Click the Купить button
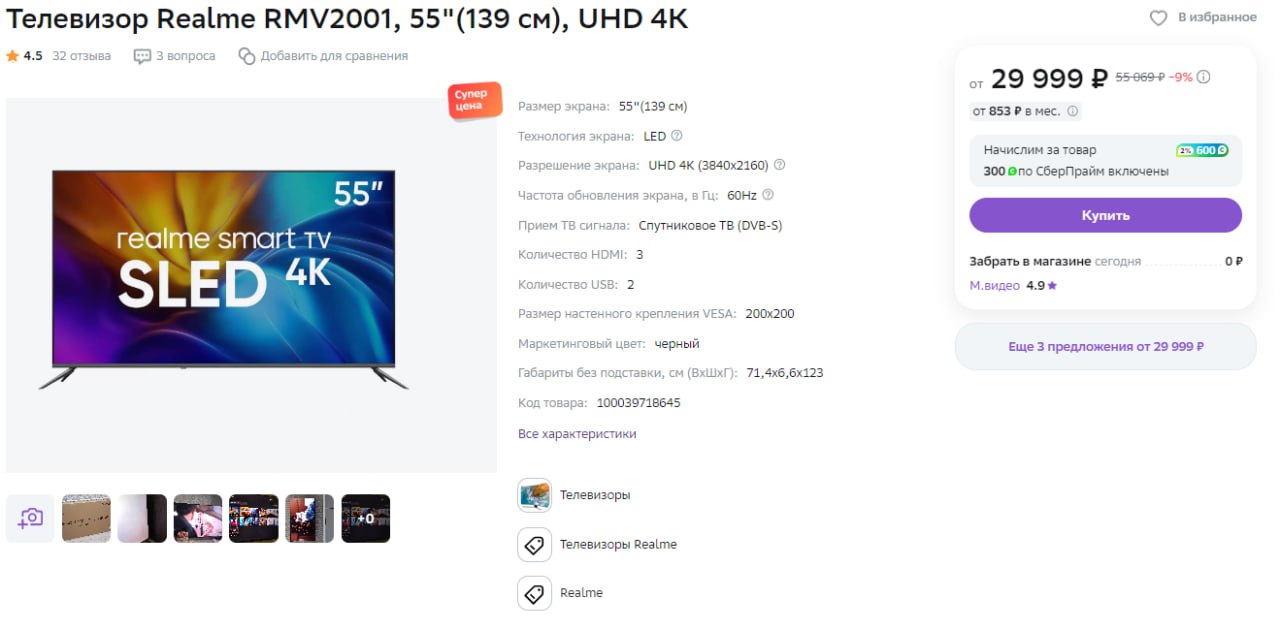Screen dimensions: 1280x630 pos(1105,215)
